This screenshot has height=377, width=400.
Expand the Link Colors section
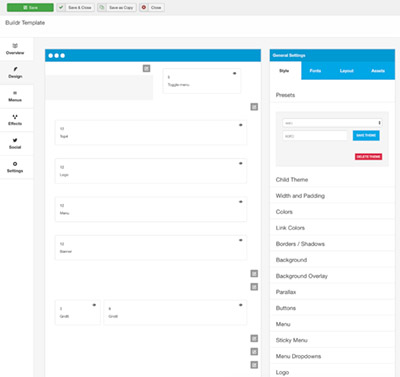332,228
